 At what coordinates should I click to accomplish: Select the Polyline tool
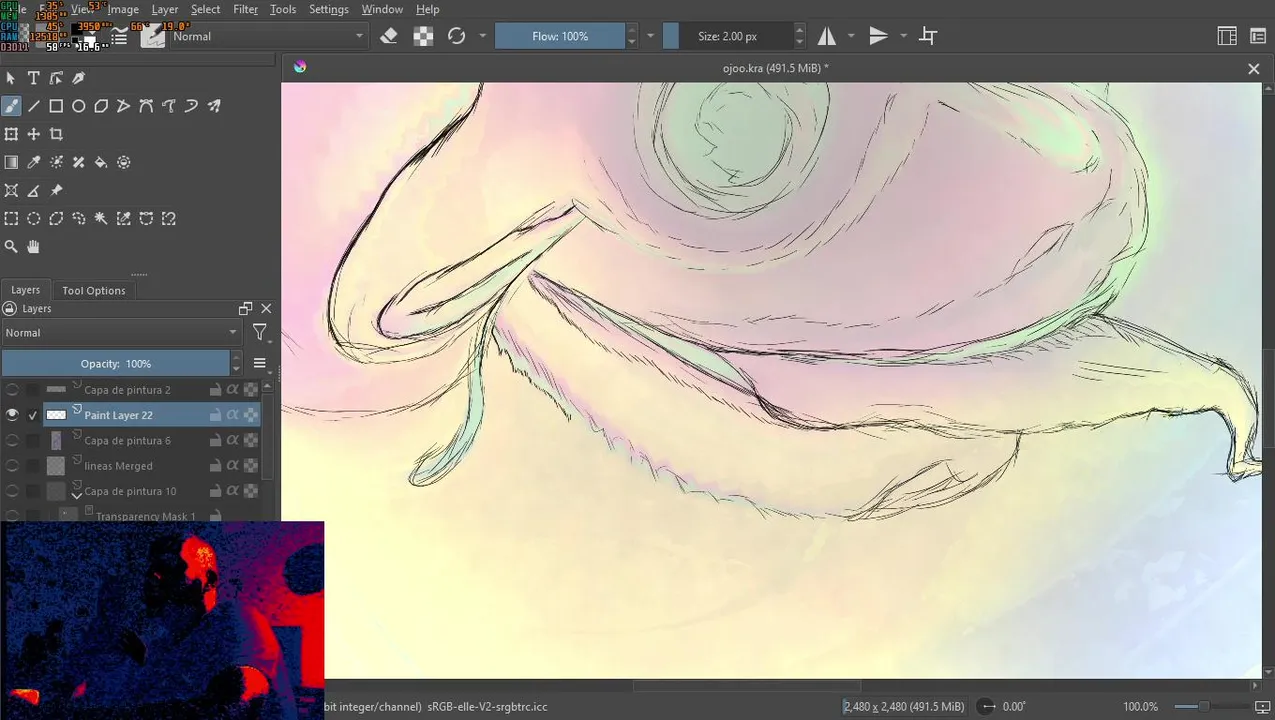click(124, 106)
